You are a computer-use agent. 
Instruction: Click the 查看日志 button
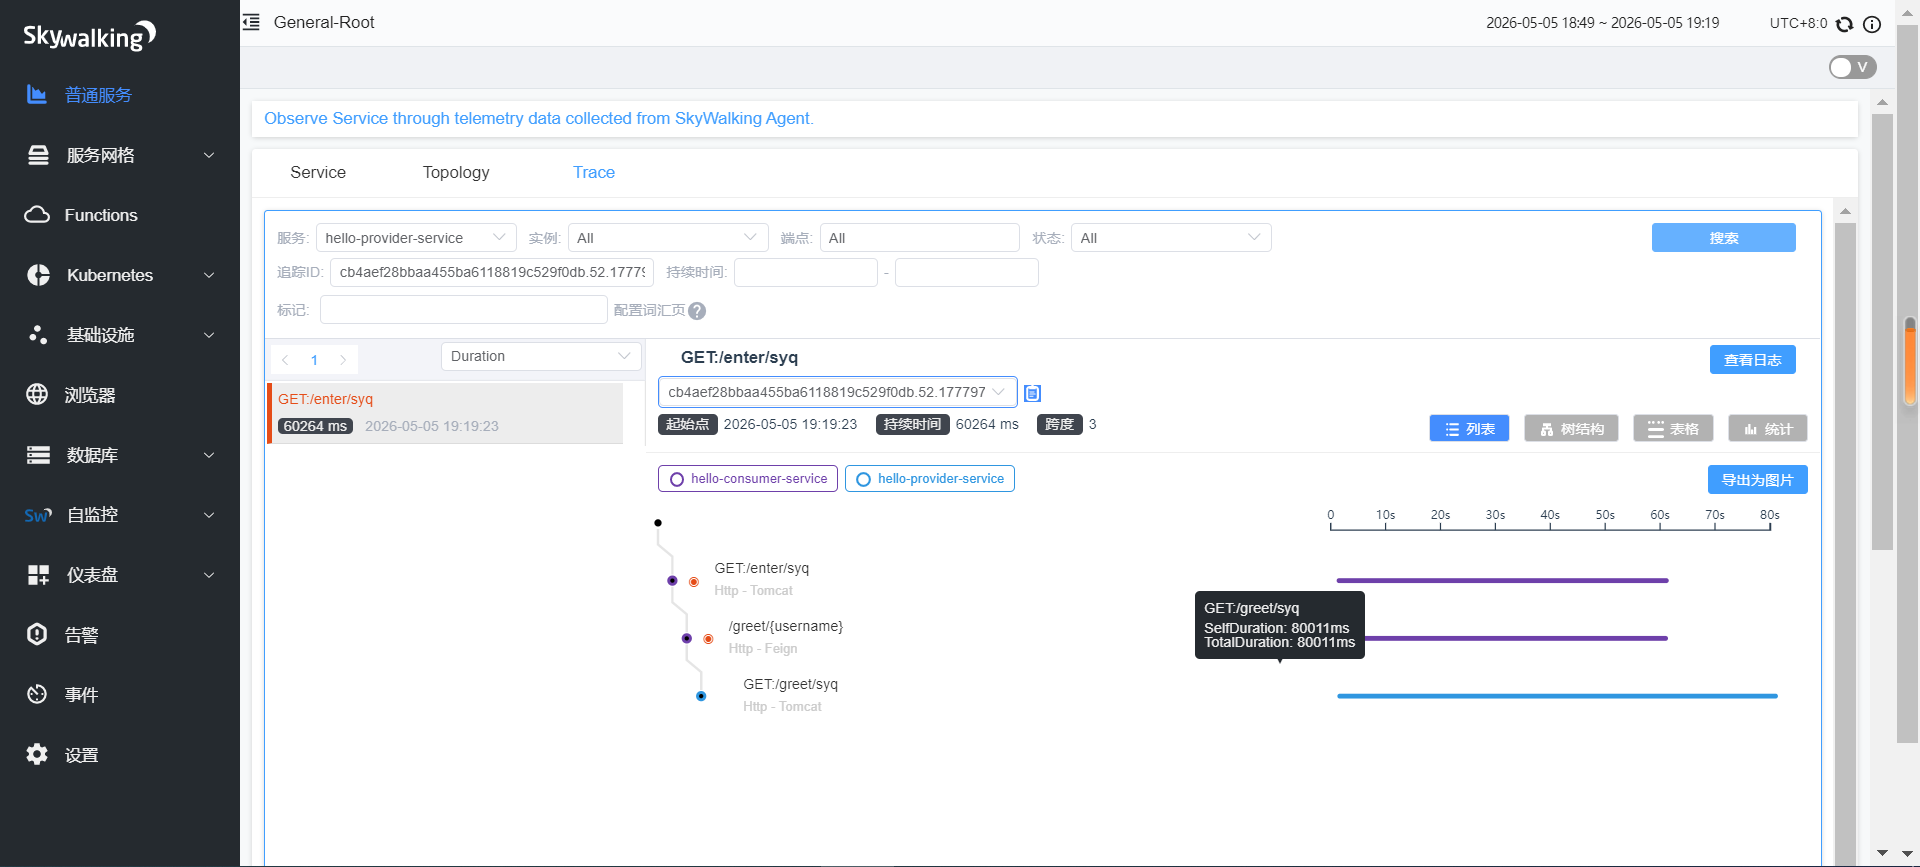click(1753, 360)
